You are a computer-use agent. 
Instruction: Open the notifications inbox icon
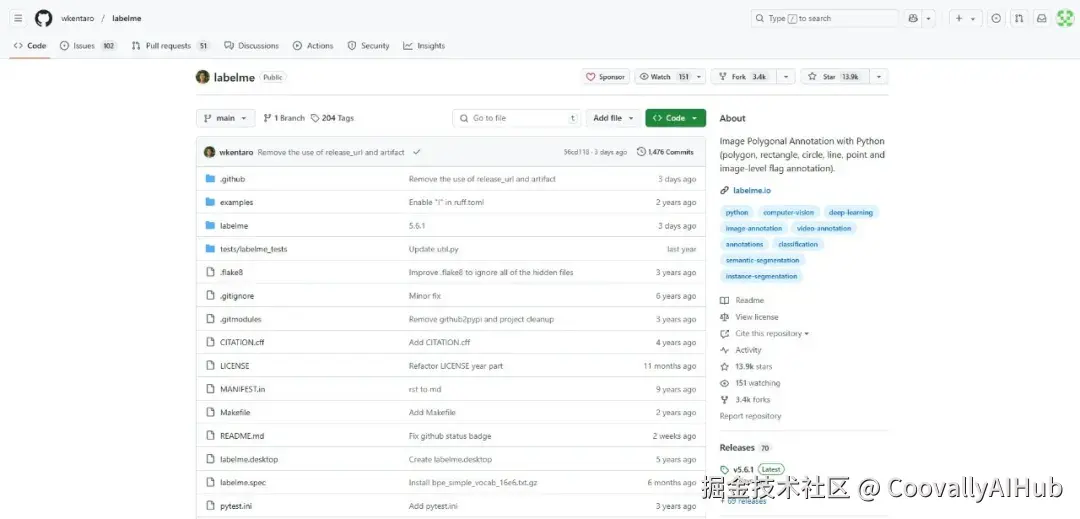point(1041,19)
